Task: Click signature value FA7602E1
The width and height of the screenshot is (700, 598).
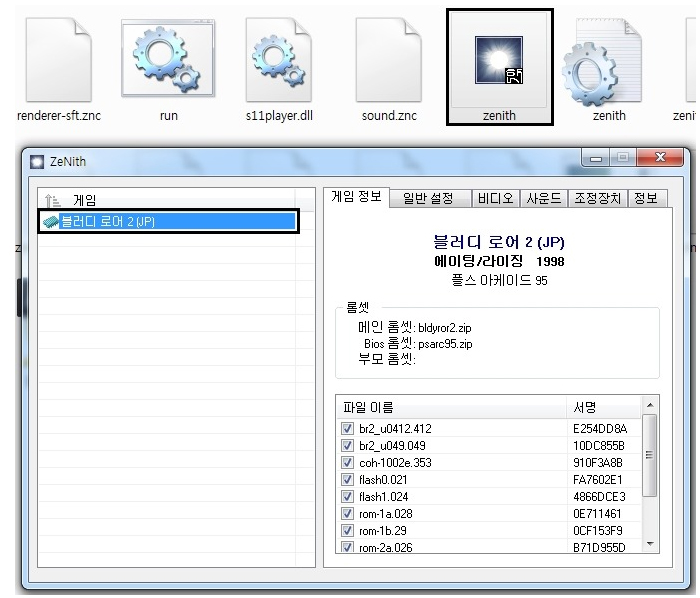Action: [597, 480]
